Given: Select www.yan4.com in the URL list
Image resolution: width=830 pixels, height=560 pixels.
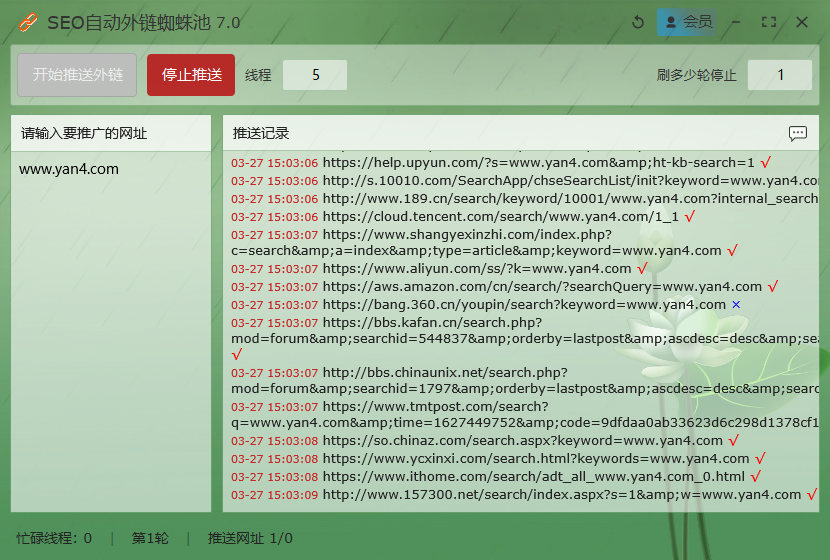Looking at the screenshot, I should [x=69, y=169].
